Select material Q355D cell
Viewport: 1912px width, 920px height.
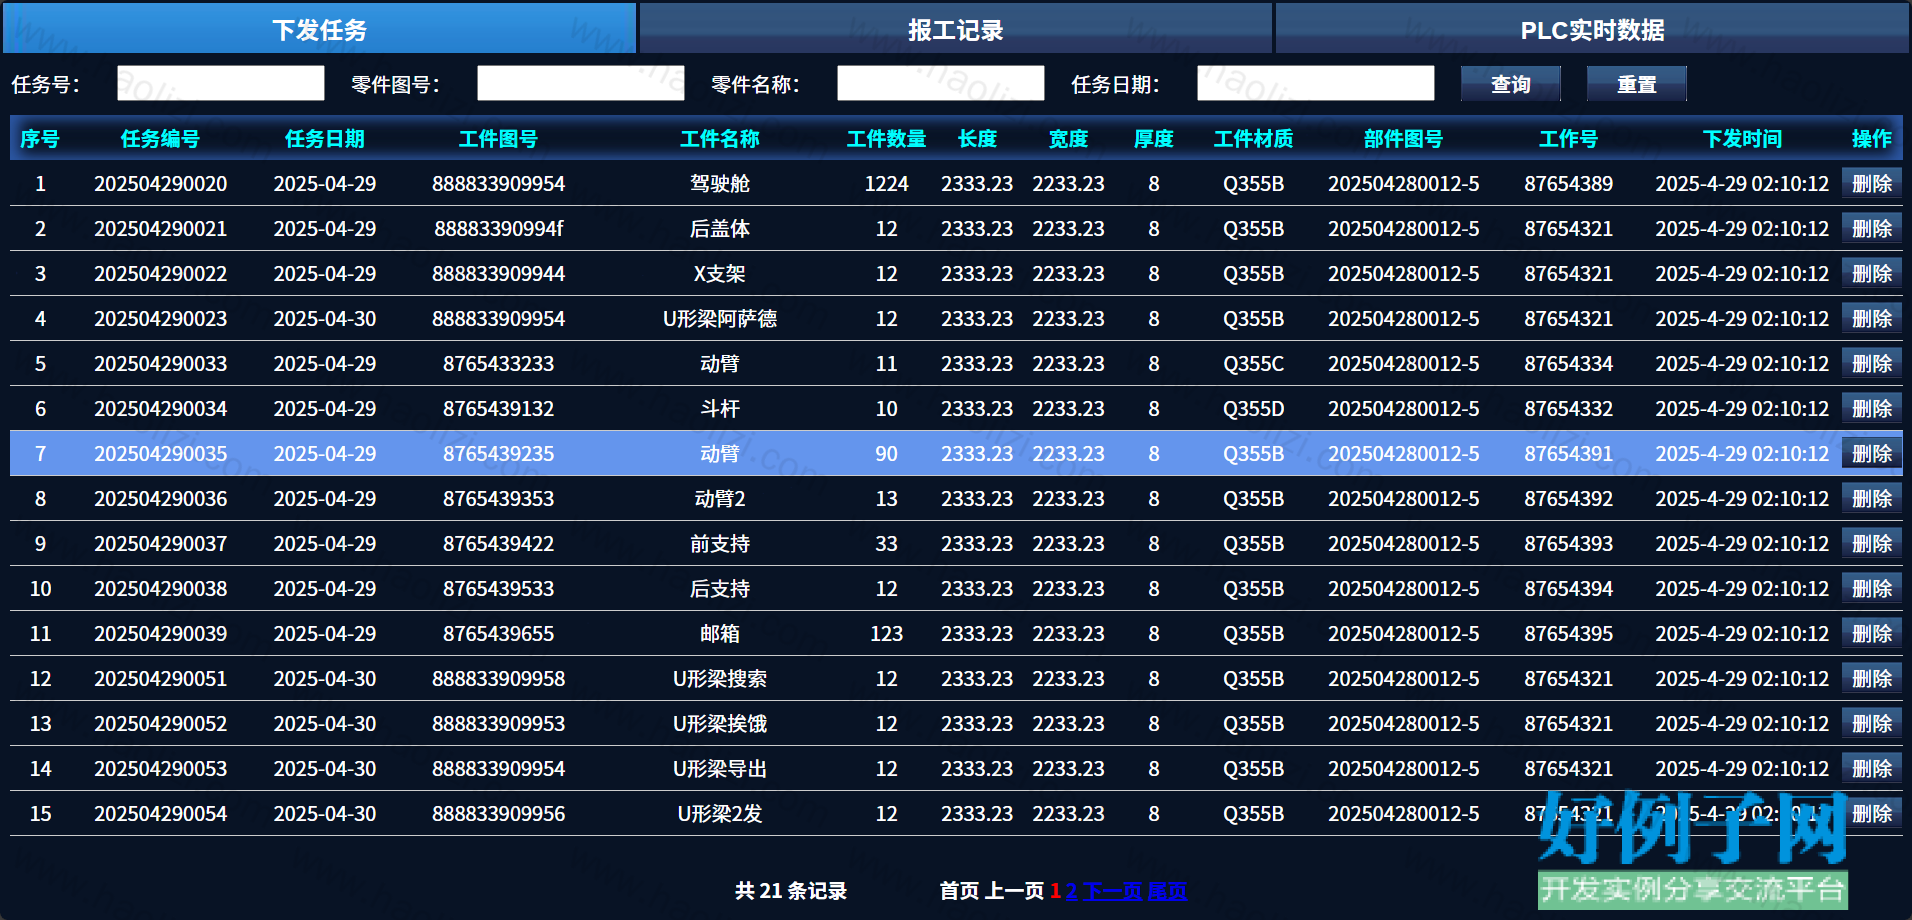(x=1253, y=408)
